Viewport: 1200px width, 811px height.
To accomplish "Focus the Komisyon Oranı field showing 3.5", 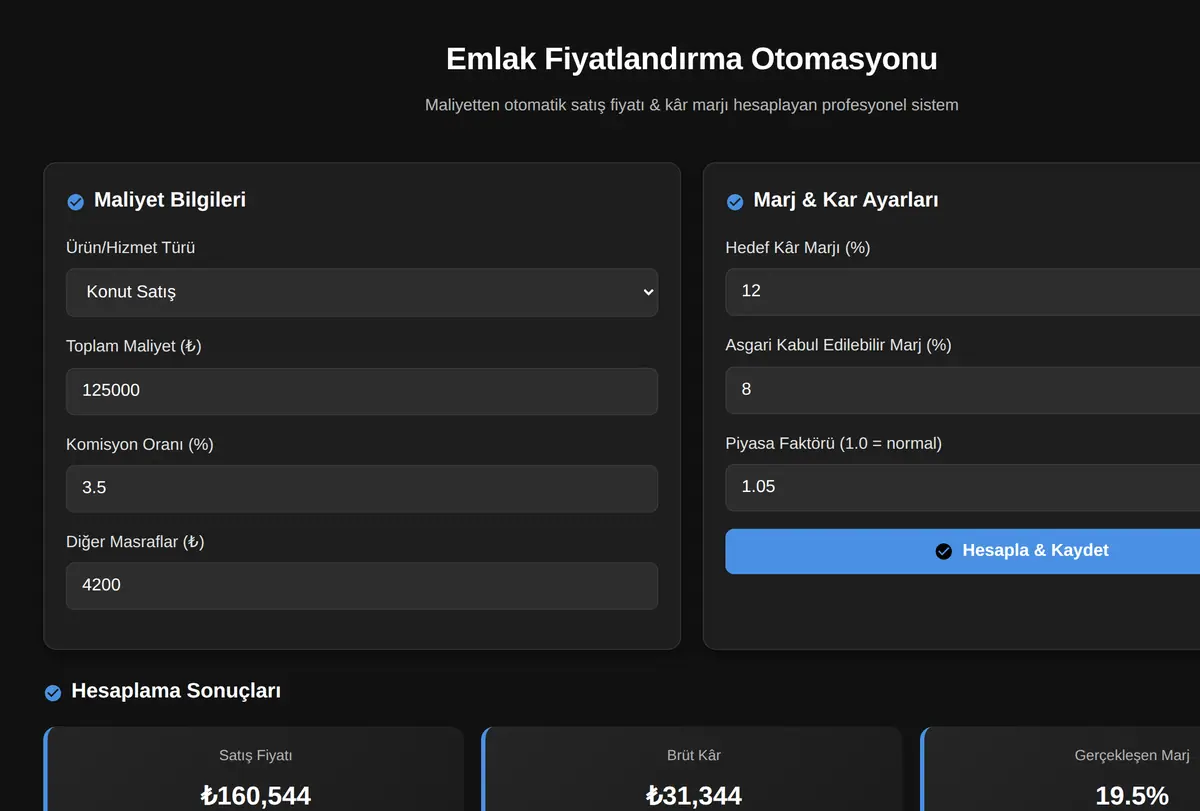I will point(362,488).
